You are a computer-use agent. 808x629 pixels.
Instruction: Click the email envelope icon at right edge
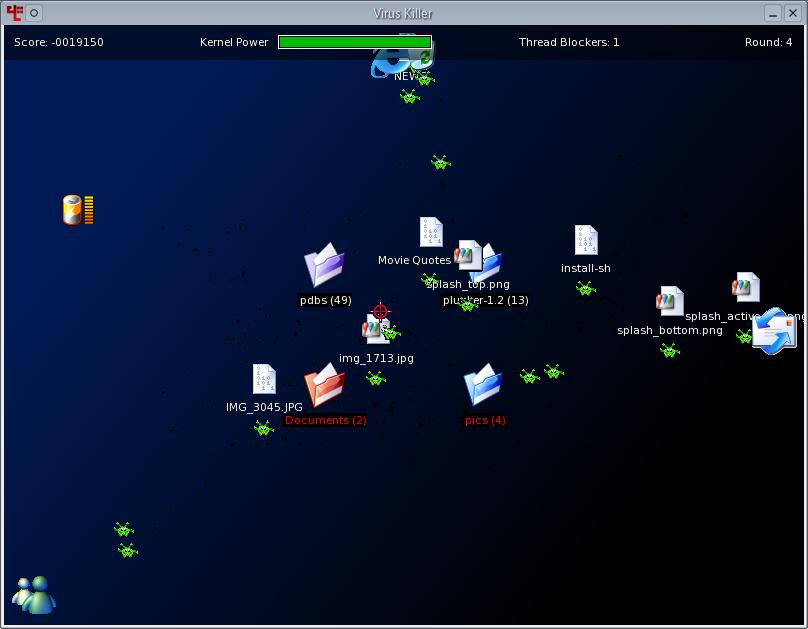pos(774,331)
